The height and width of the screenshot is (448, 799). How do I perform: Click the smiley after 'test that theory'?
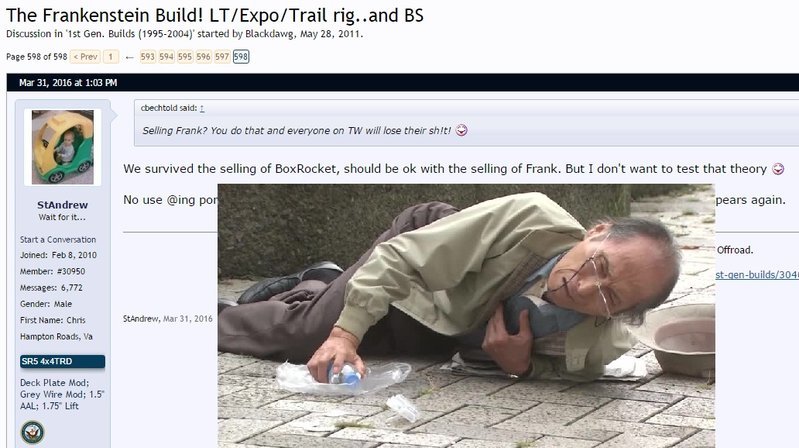[778, 169]
